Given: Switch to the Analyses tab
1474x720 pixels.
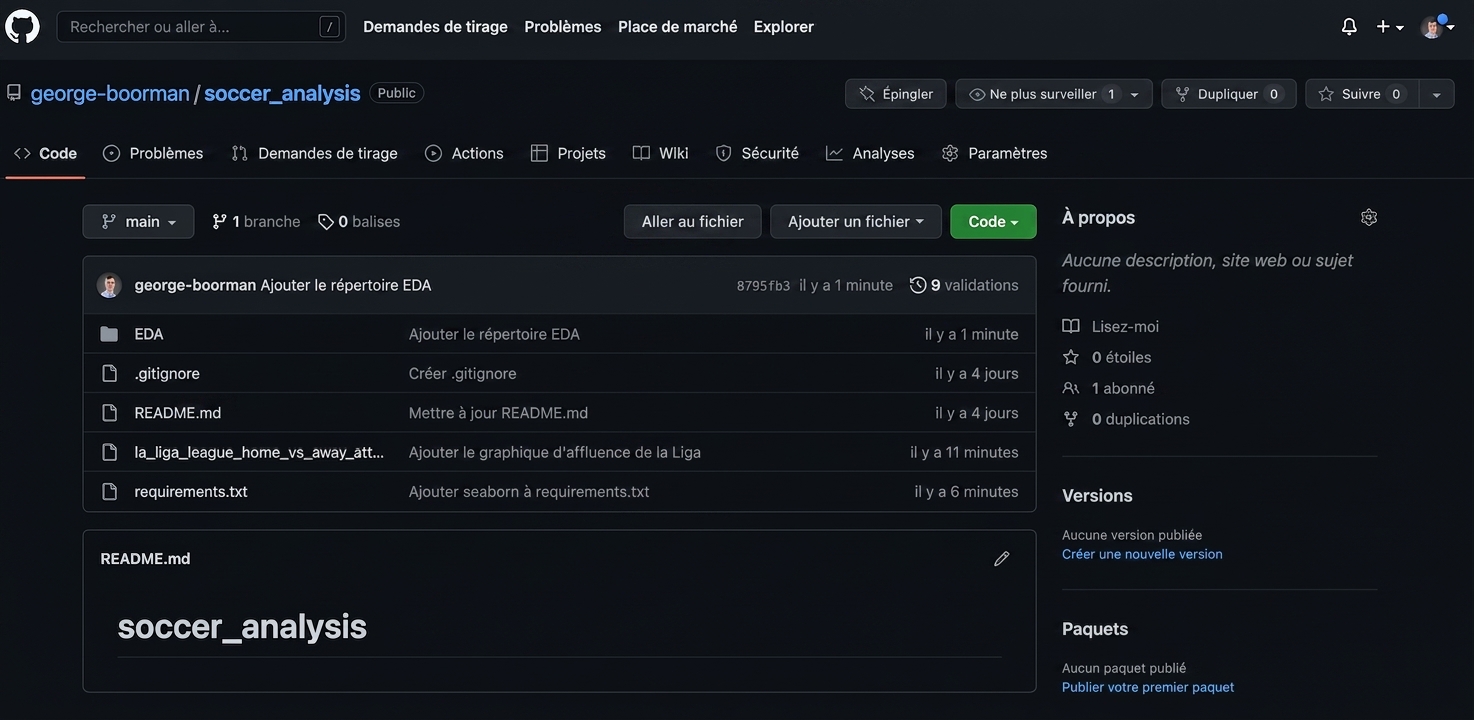Looking at the screenshot, I should (x=870, y=153).
